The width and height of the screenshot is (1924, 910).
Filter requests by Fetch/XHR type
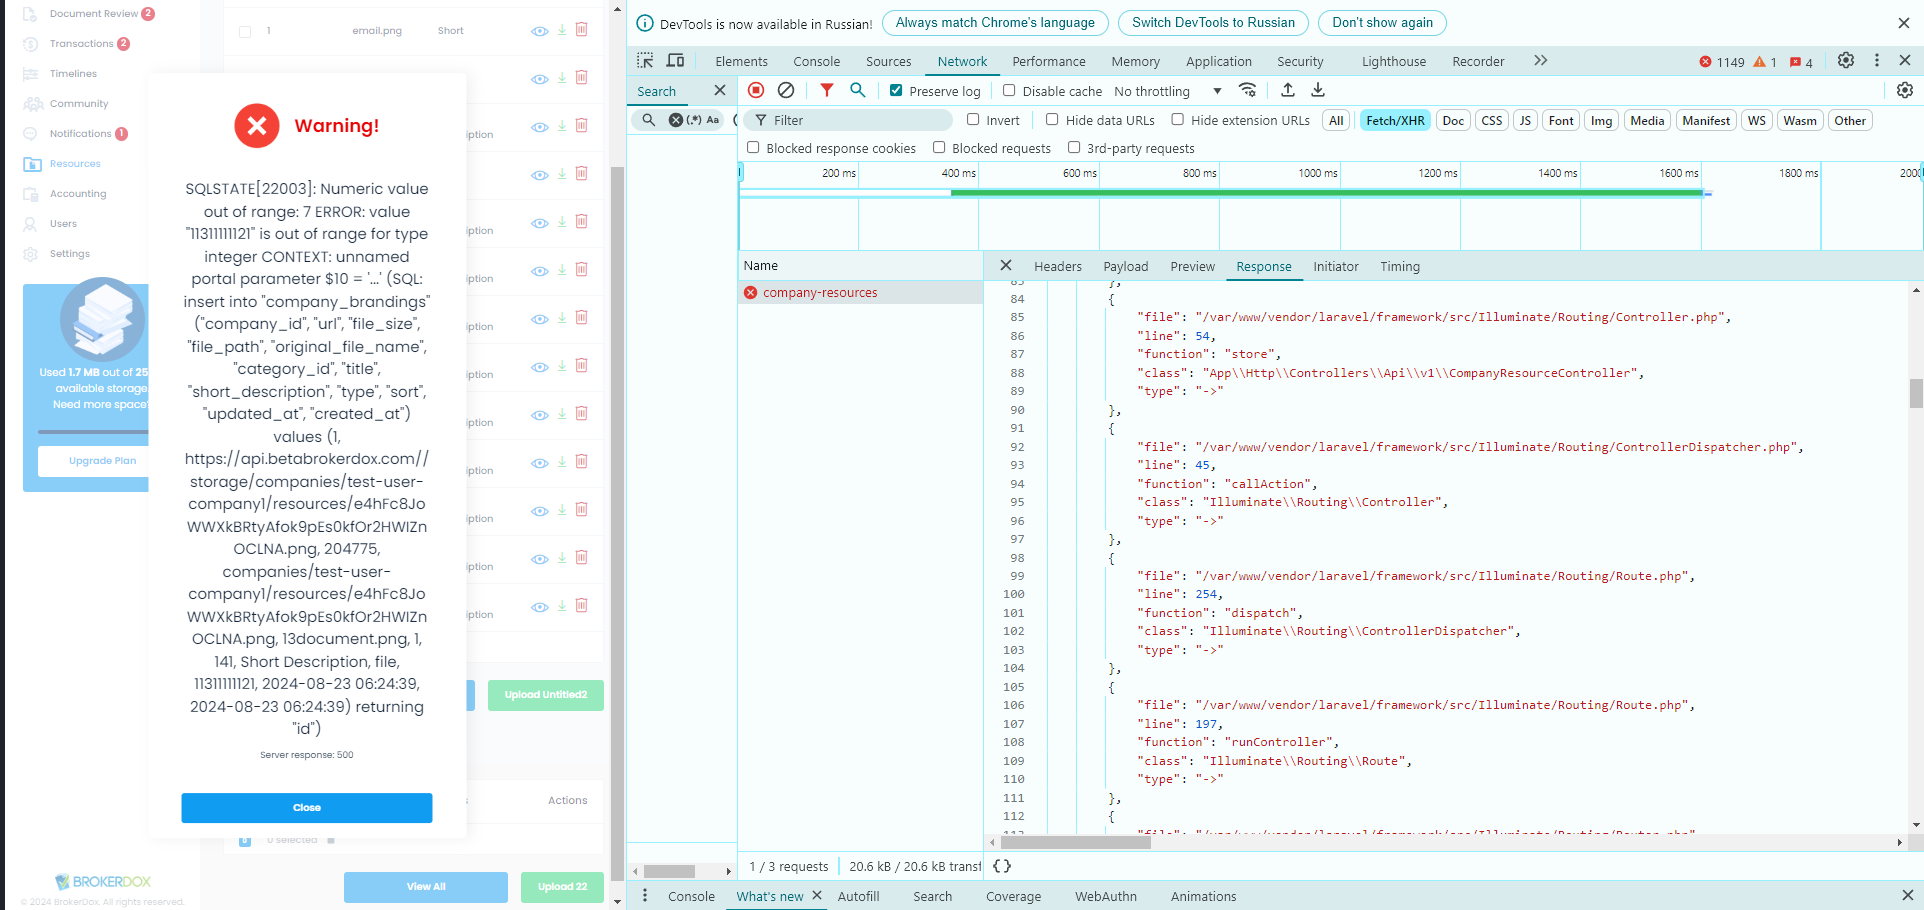[1395, 121]
